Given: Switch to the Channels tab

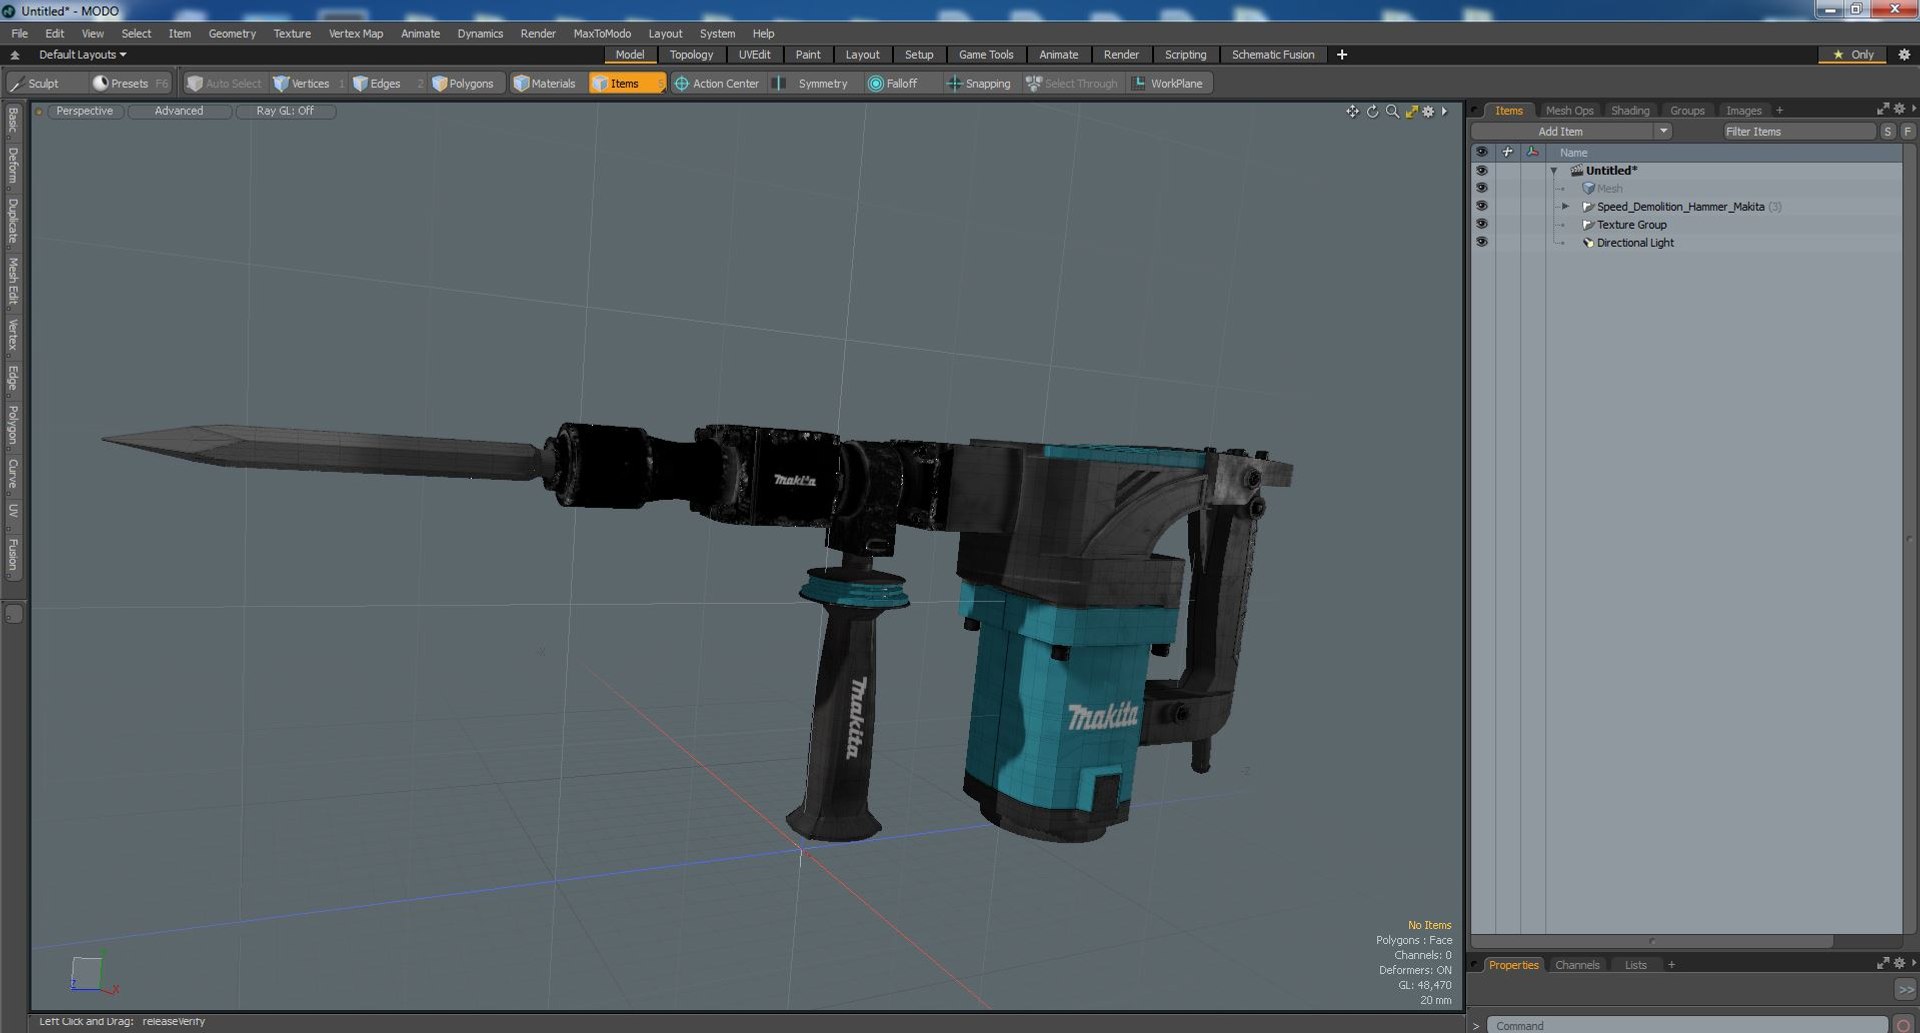Looking at the screenshot, I should coord(1577,964).
